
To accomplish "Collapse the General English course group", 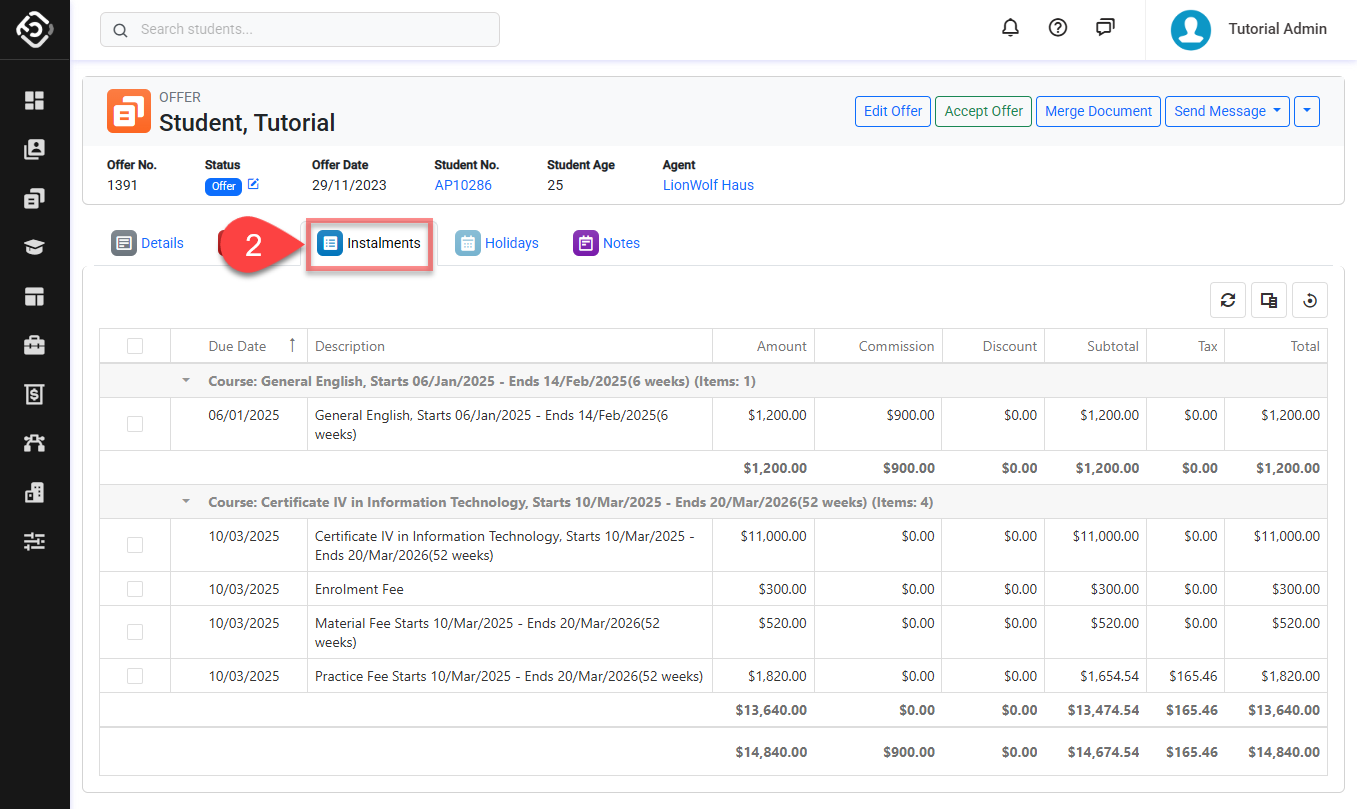I will [186, 381].
